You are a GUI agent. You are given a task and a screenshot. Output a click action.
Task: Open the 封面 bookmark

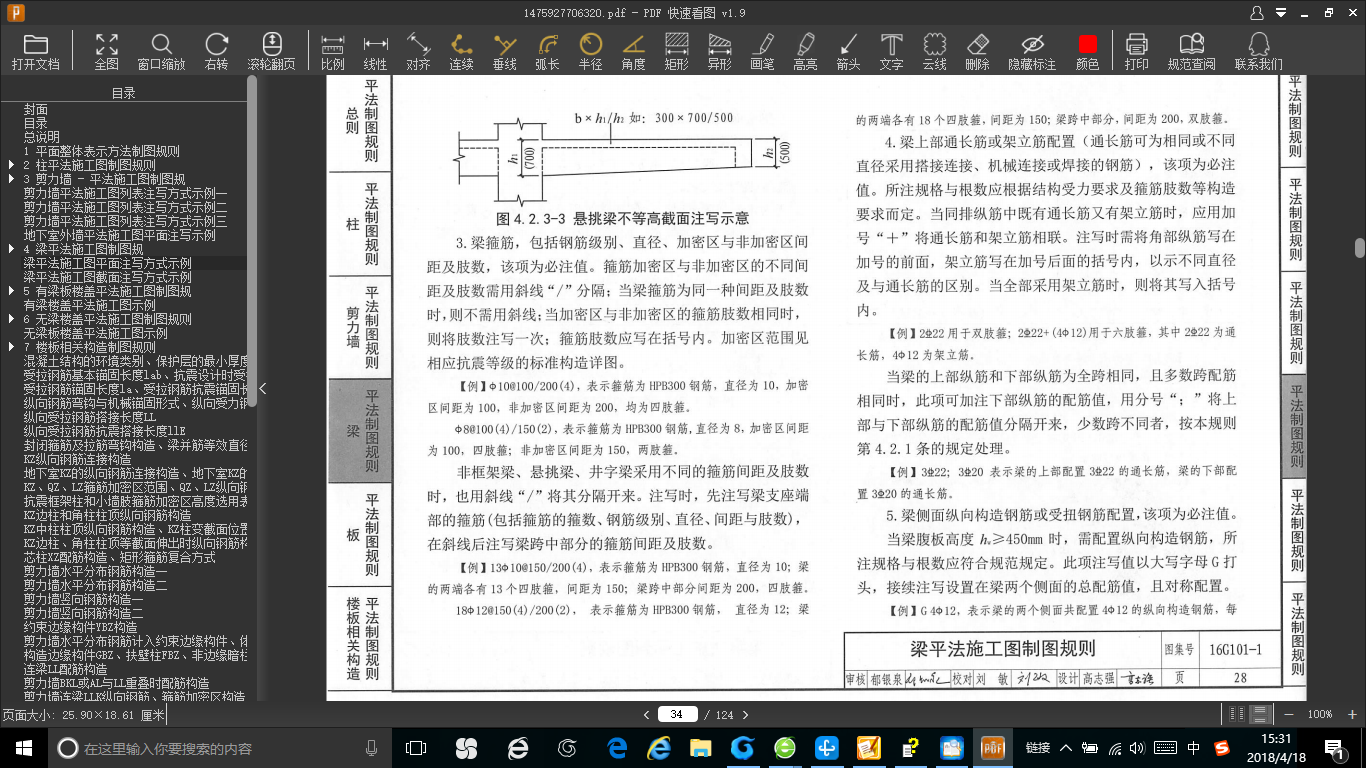[x=36, y=109]
